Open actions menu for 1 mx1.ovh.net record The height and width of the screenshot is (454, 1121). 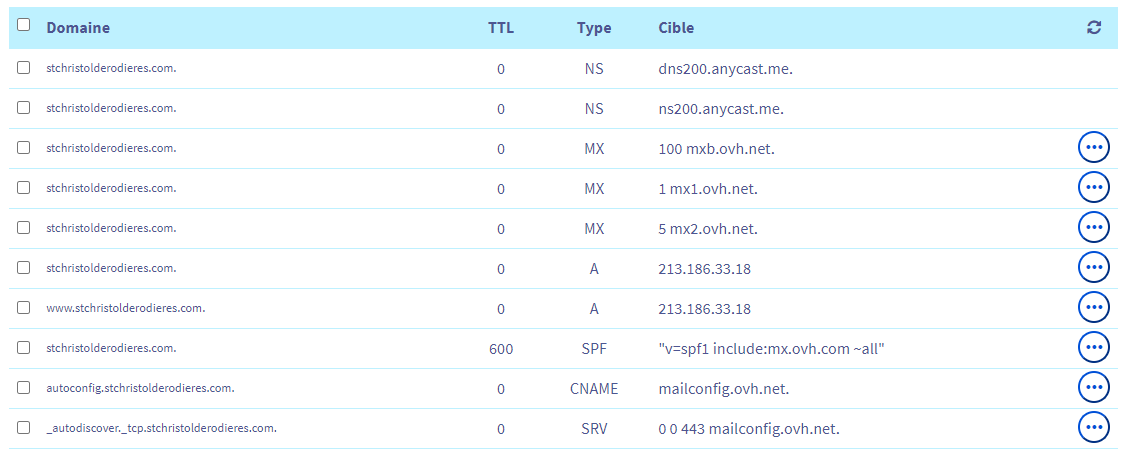pos(1094,188)
